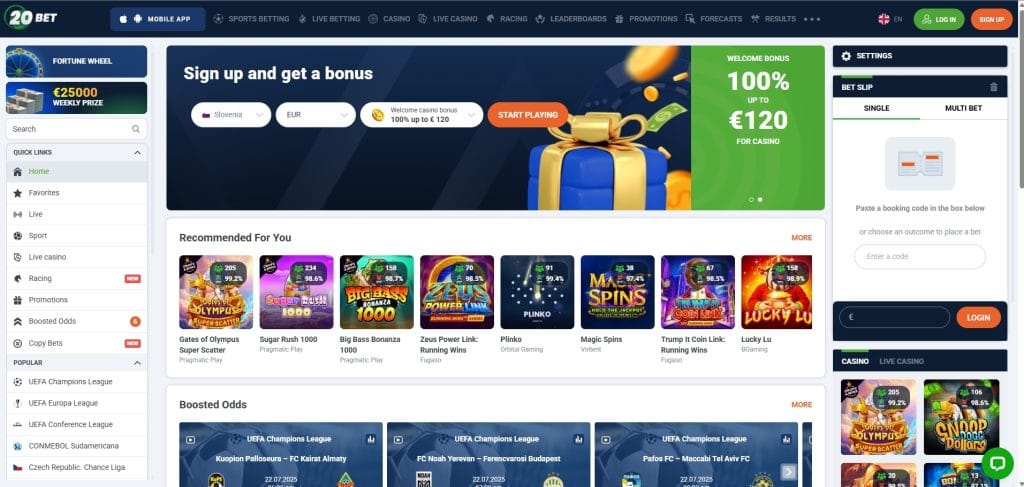Show next Boosted Odds with arrow
Viewport: 1024px width, 487px height.
tap(789, 472)
